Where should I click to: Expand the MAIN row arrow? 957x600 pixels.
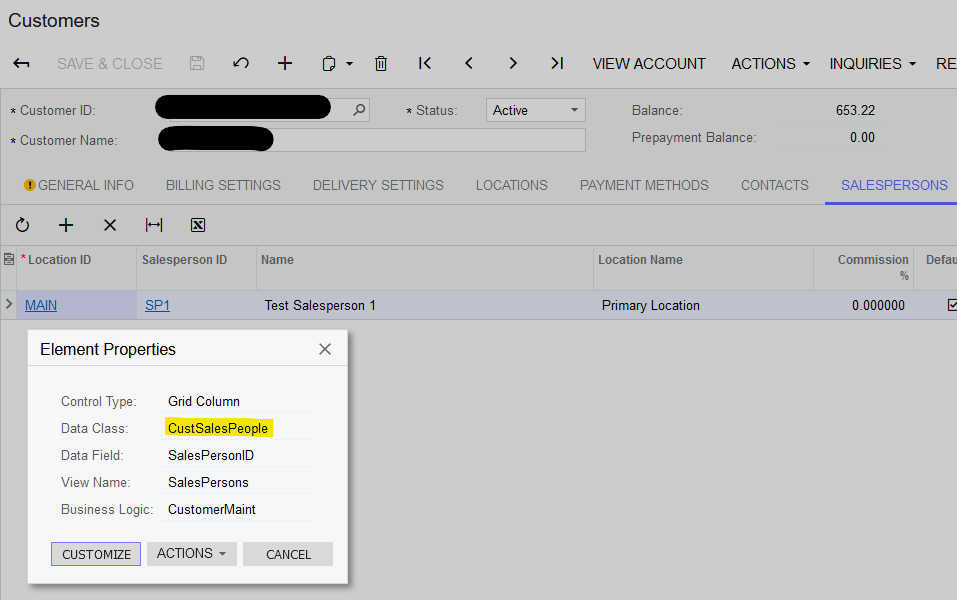coord(9,304)
